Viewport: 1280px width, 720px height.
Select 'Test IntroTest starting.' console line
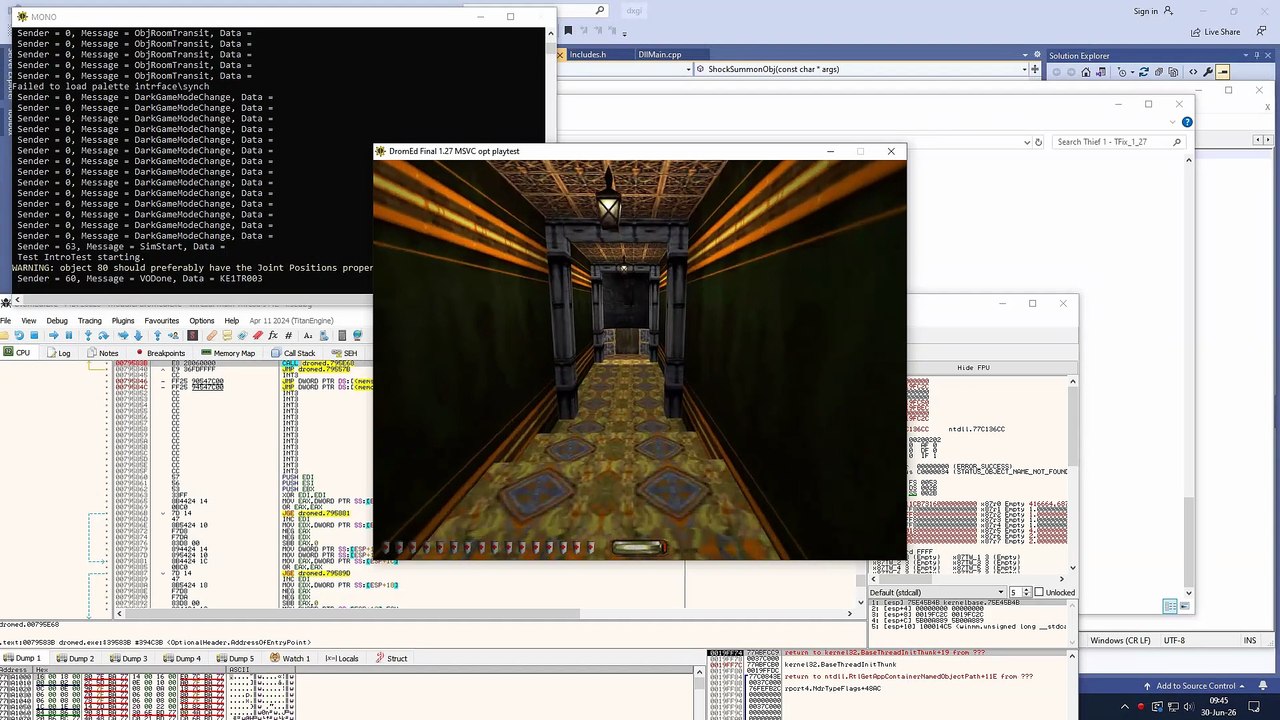[x=81, y=257]
